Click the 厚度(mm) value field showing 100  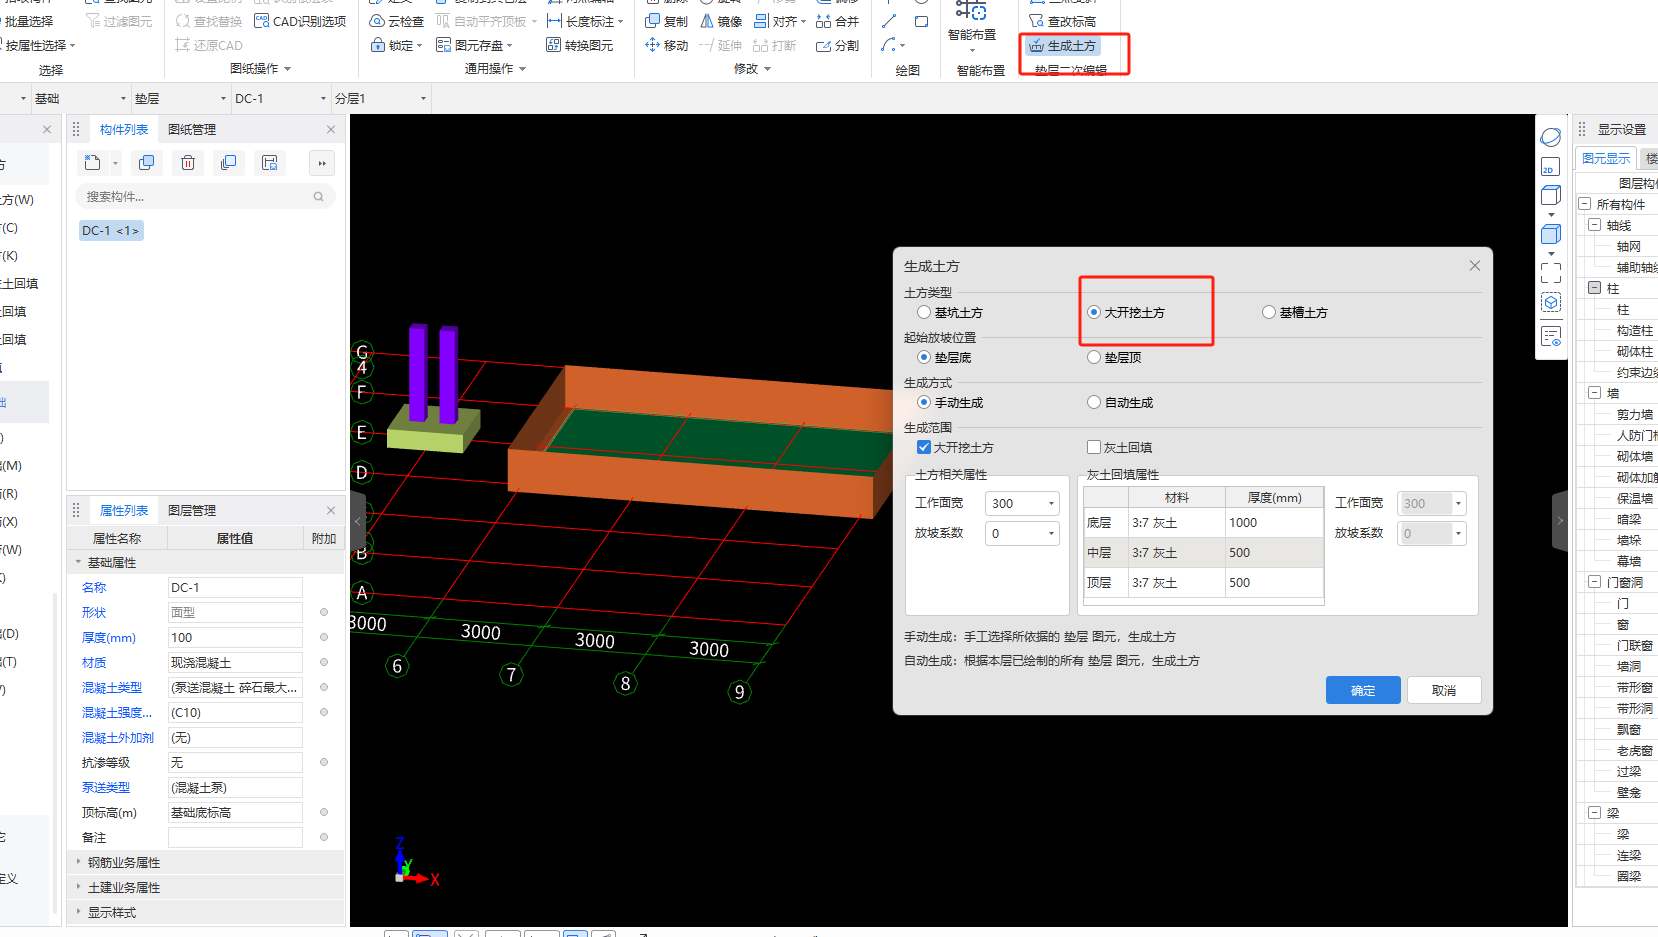pos(235,638)
